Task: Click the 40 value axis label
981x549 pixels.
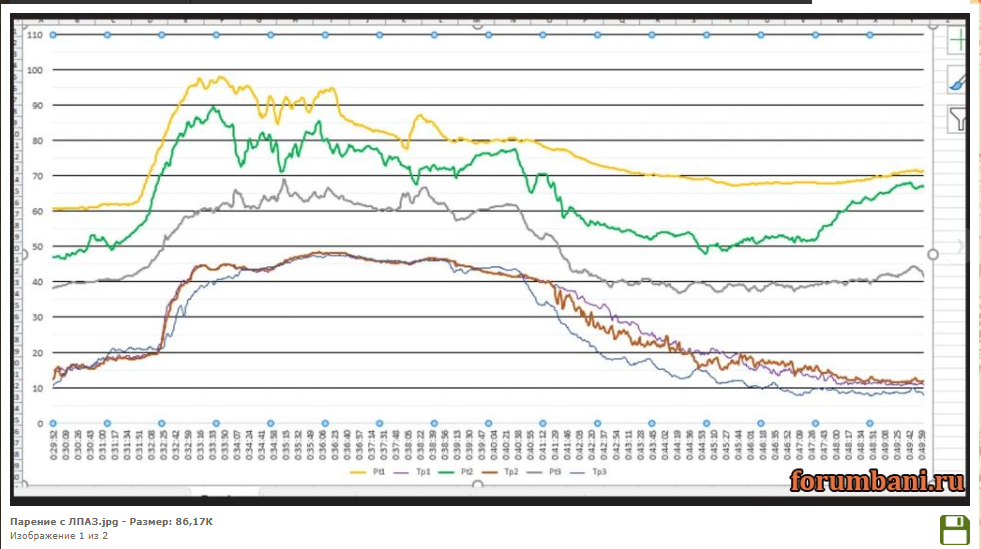Action: (x=38, y=282)
